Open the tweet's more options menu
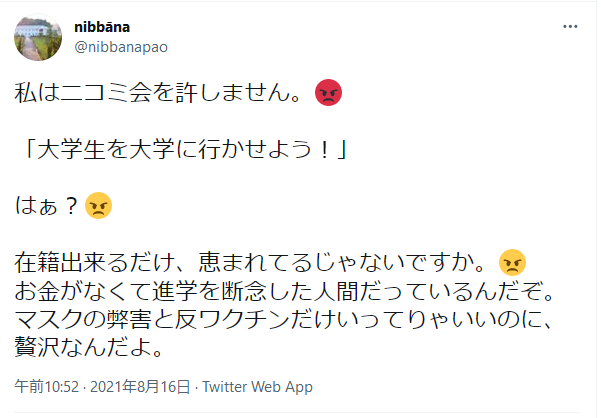 click(570, 25)
